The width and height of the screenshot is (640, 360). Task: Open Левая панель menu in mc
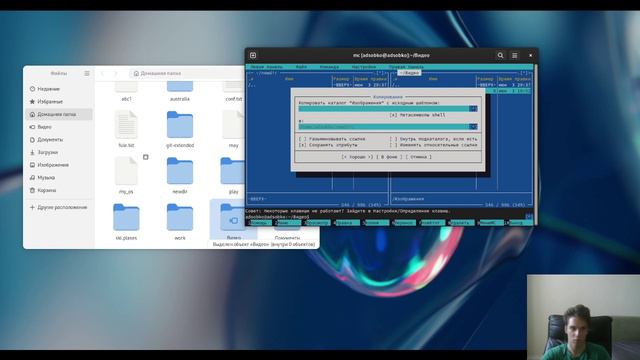266,67
